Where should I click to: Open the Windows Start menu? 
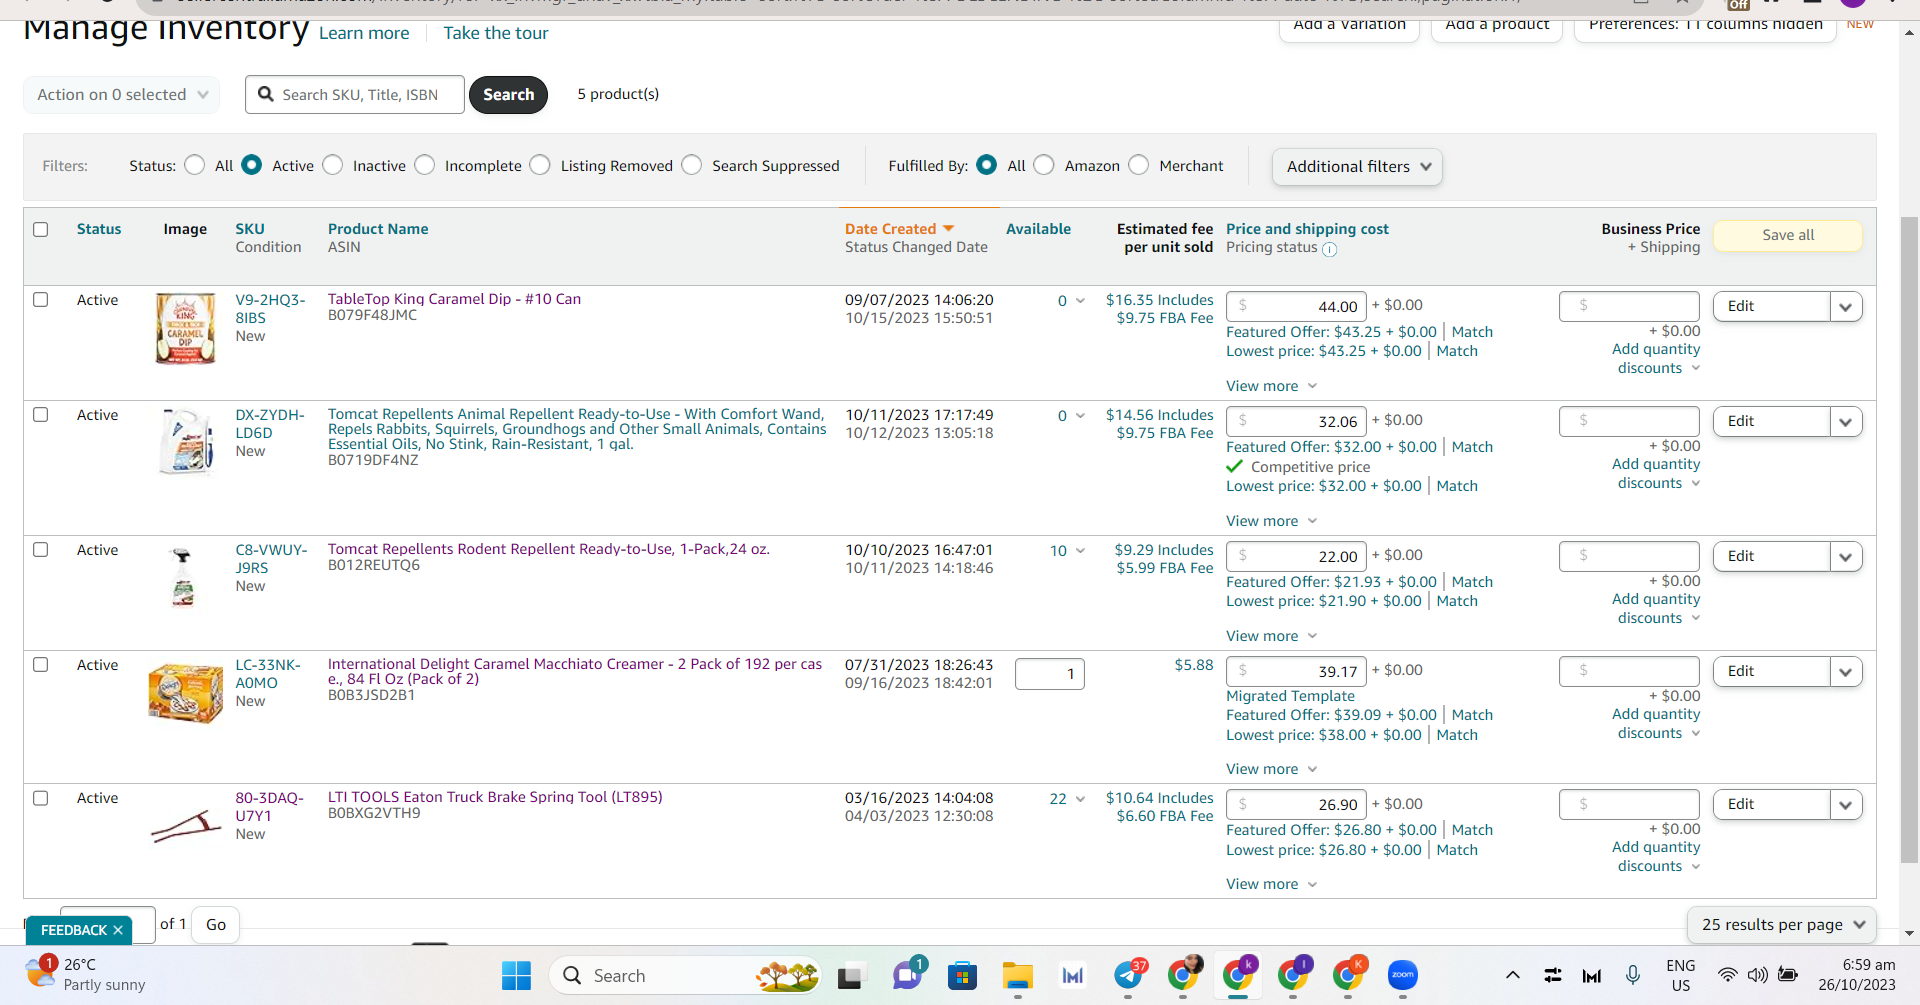[x=516, y=975]
